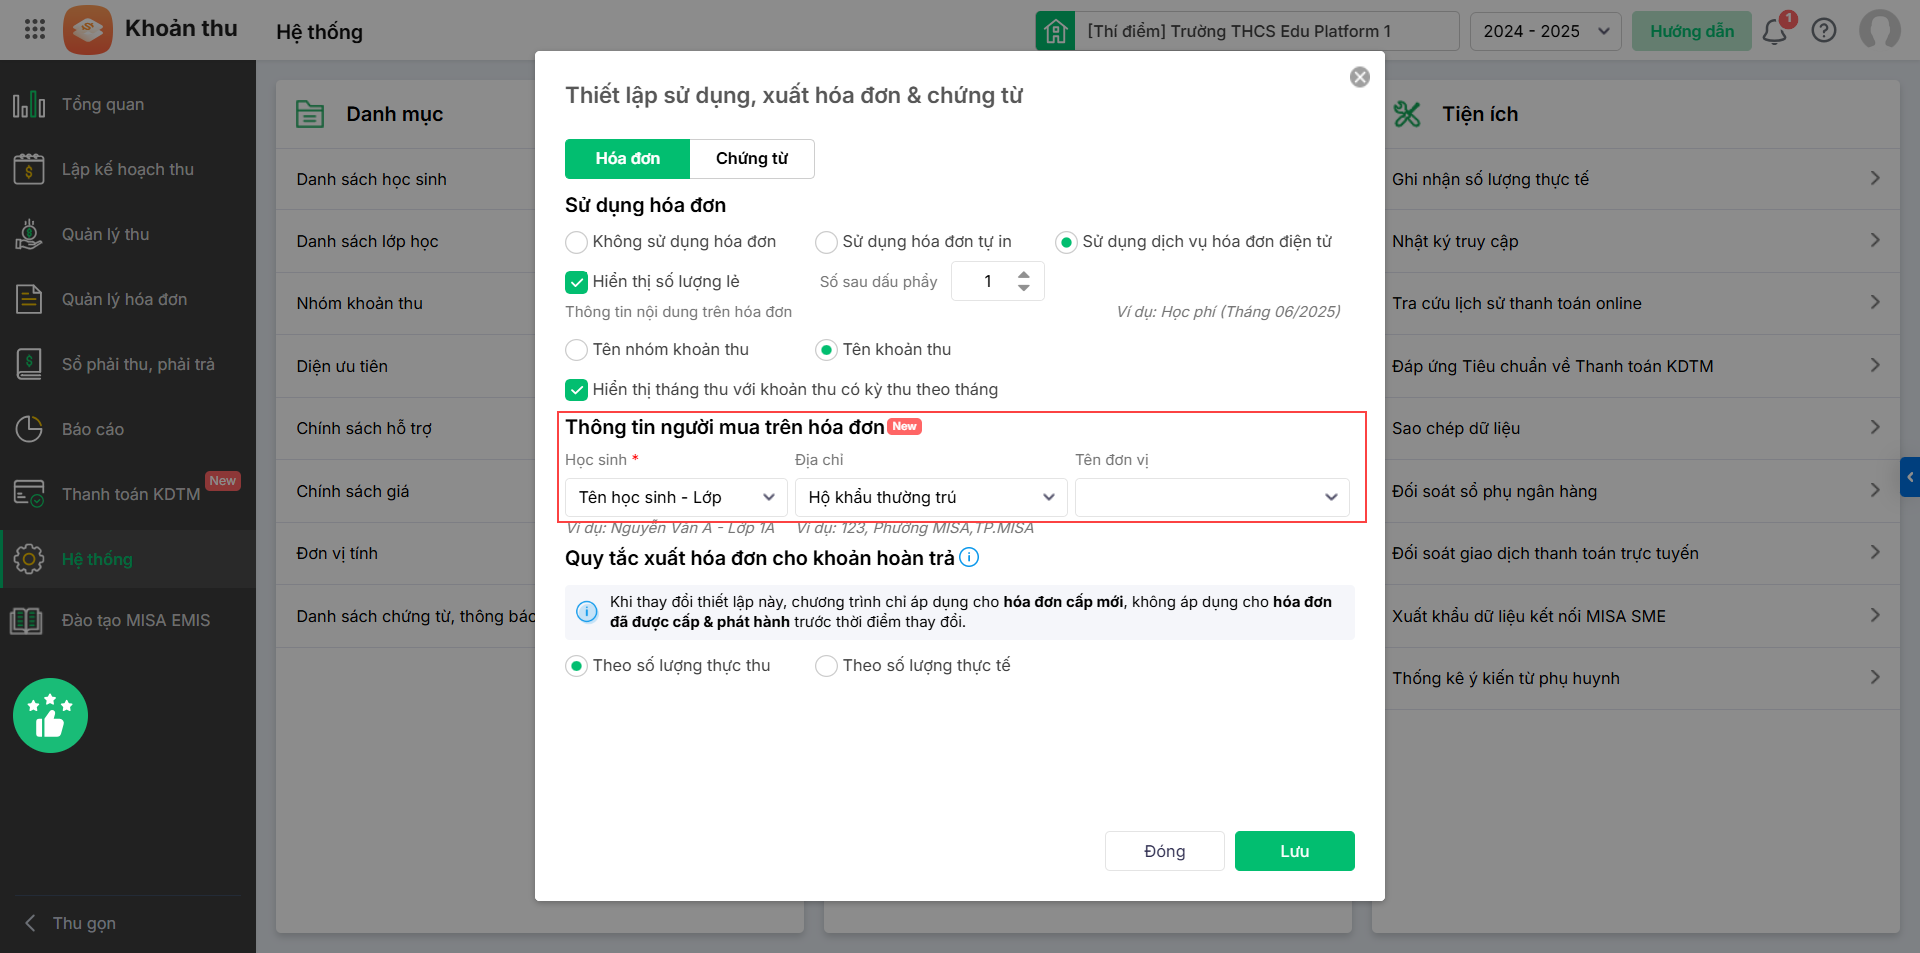Click the green thumbs-up rating icon
This screenshot has width=1920, height=953.
pyautogui.click(x=50, y=716)
